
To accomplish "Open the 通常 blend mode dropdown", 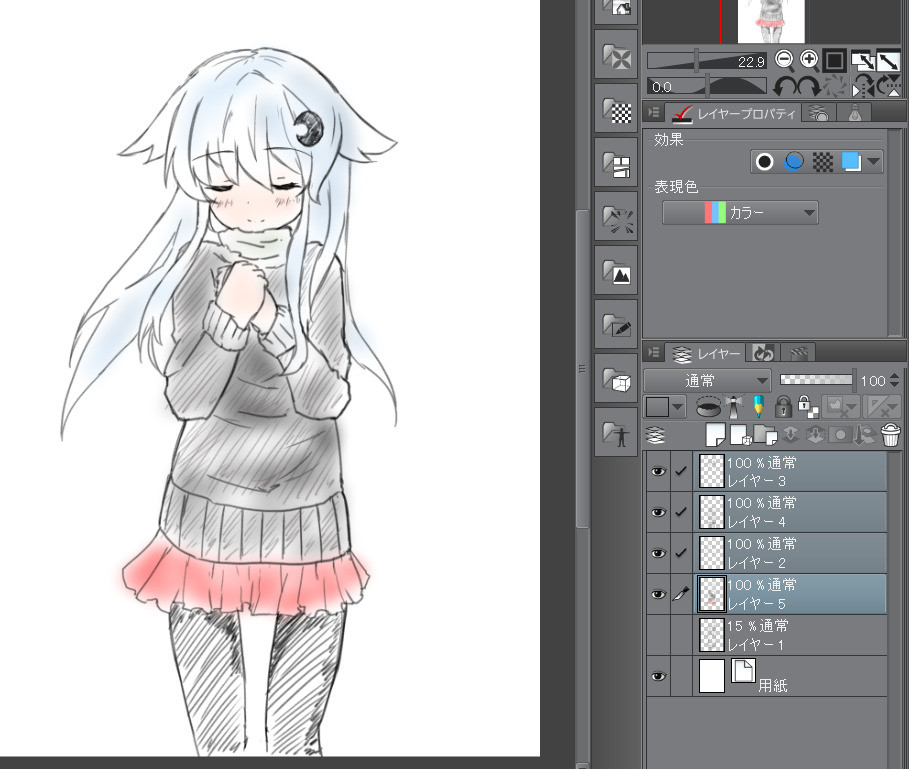I will pyautogui.click(x=707, y=381).
